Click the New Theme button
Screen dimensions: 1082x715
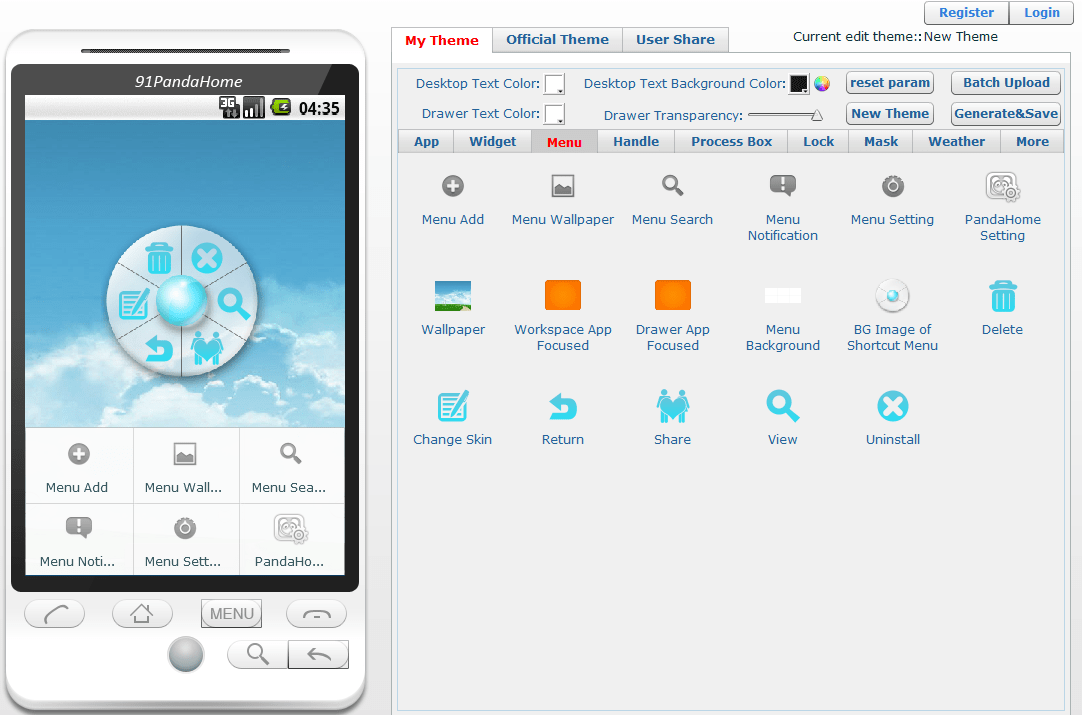889,114
